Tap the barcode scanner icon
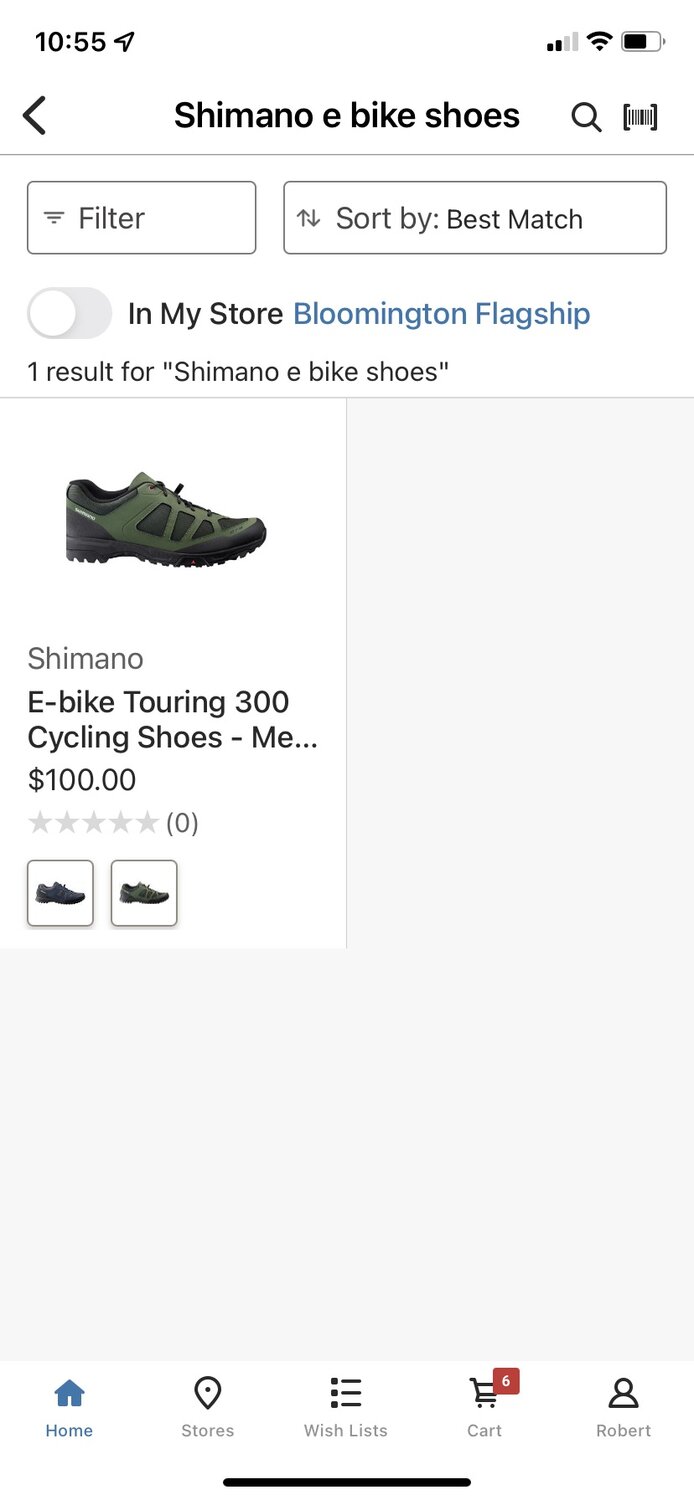 pyautogui.click(x=640, y=117)
